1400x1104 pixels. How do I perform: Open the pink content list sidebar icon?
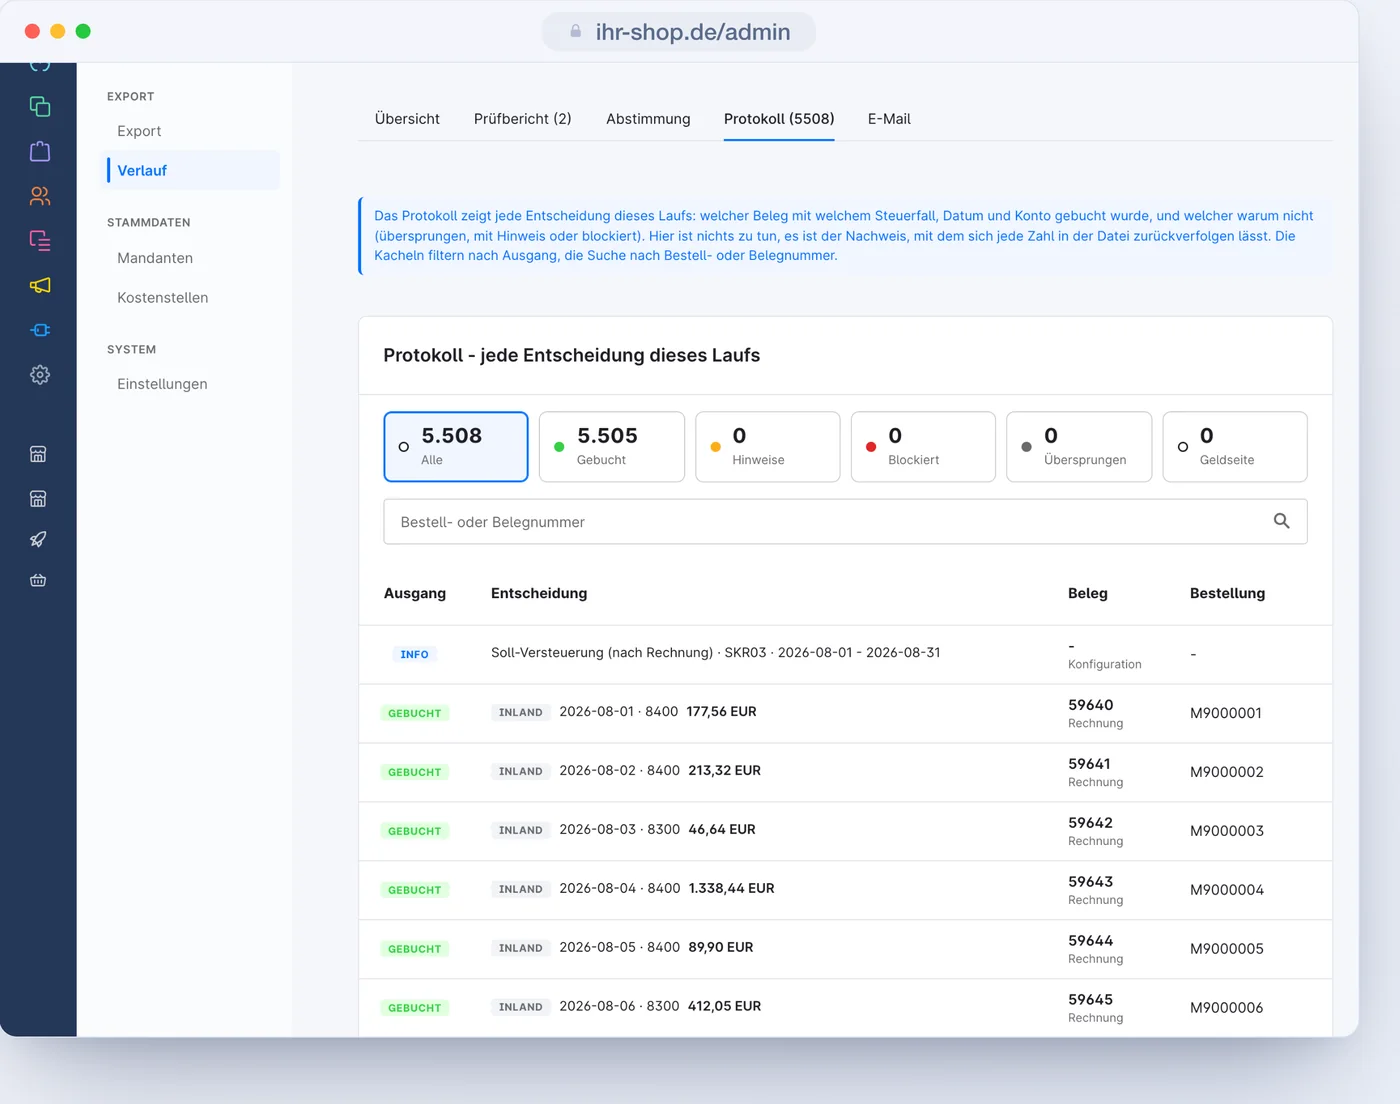point(40,240)
